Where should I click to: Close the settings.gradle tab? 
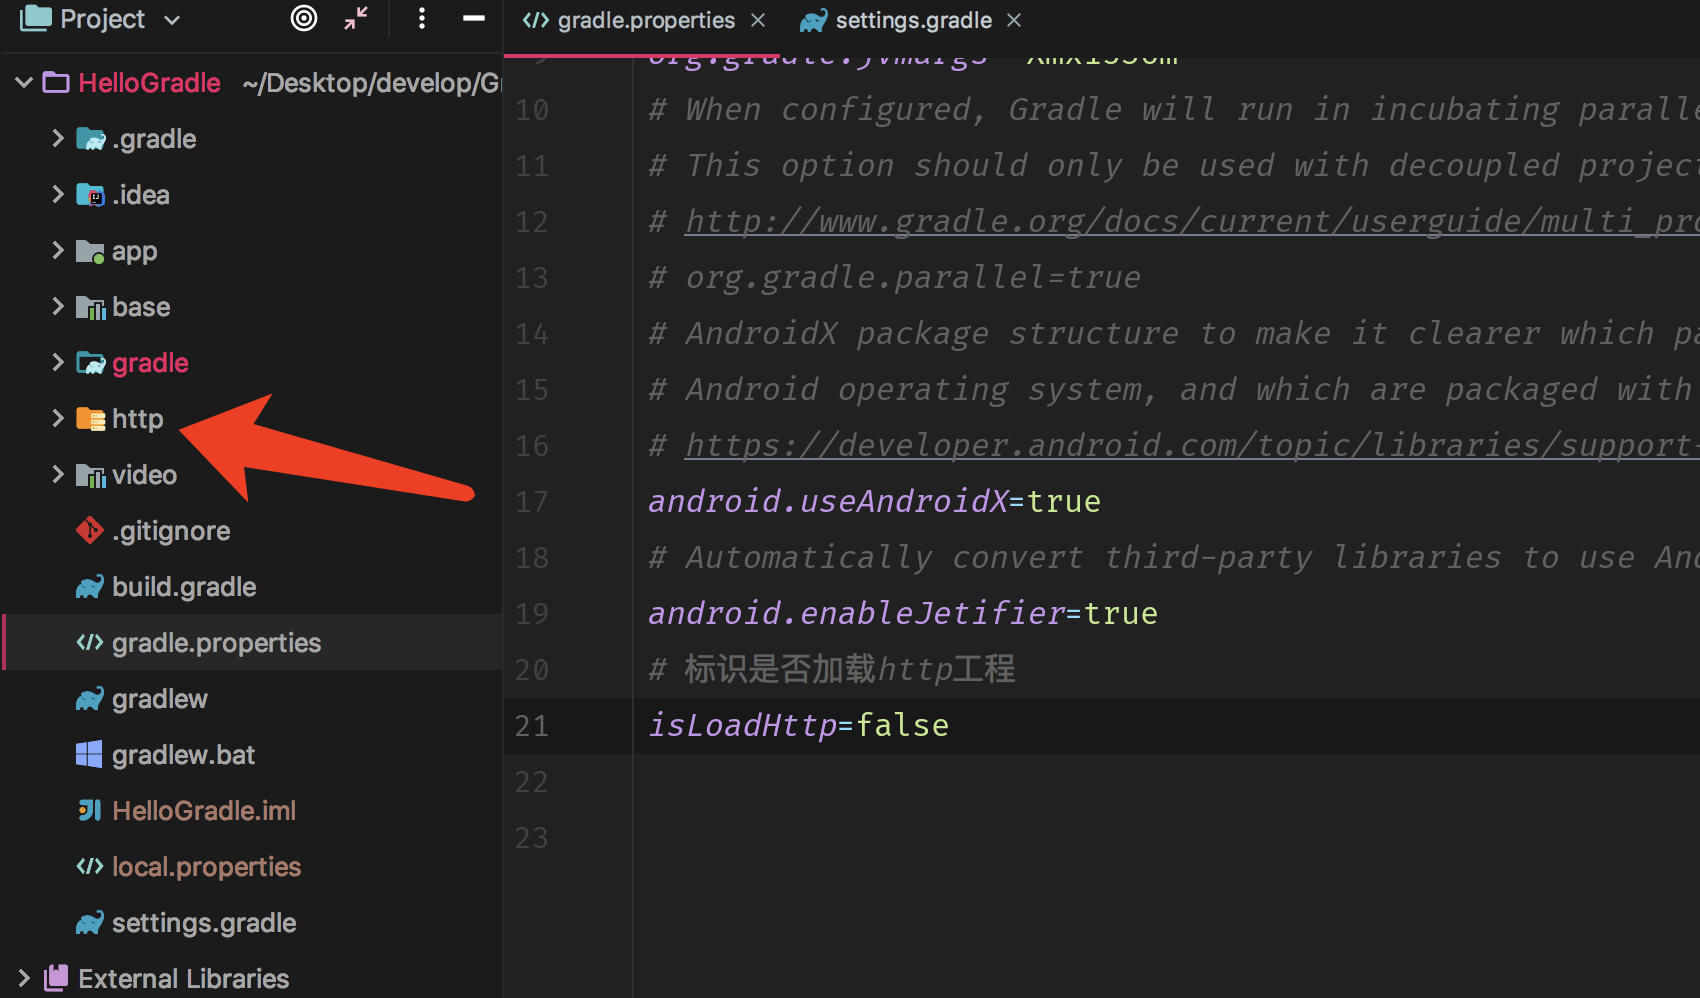coord(1014,20)
